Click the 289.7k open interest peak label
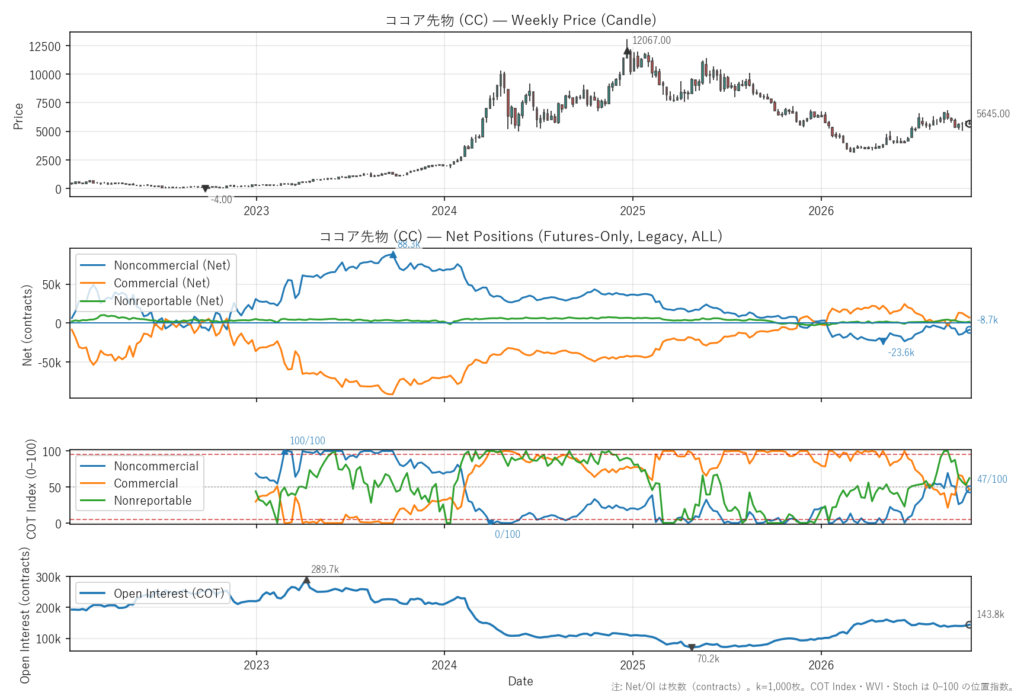The width and height of the screenshot is (1024, 699). coord(325,570)
